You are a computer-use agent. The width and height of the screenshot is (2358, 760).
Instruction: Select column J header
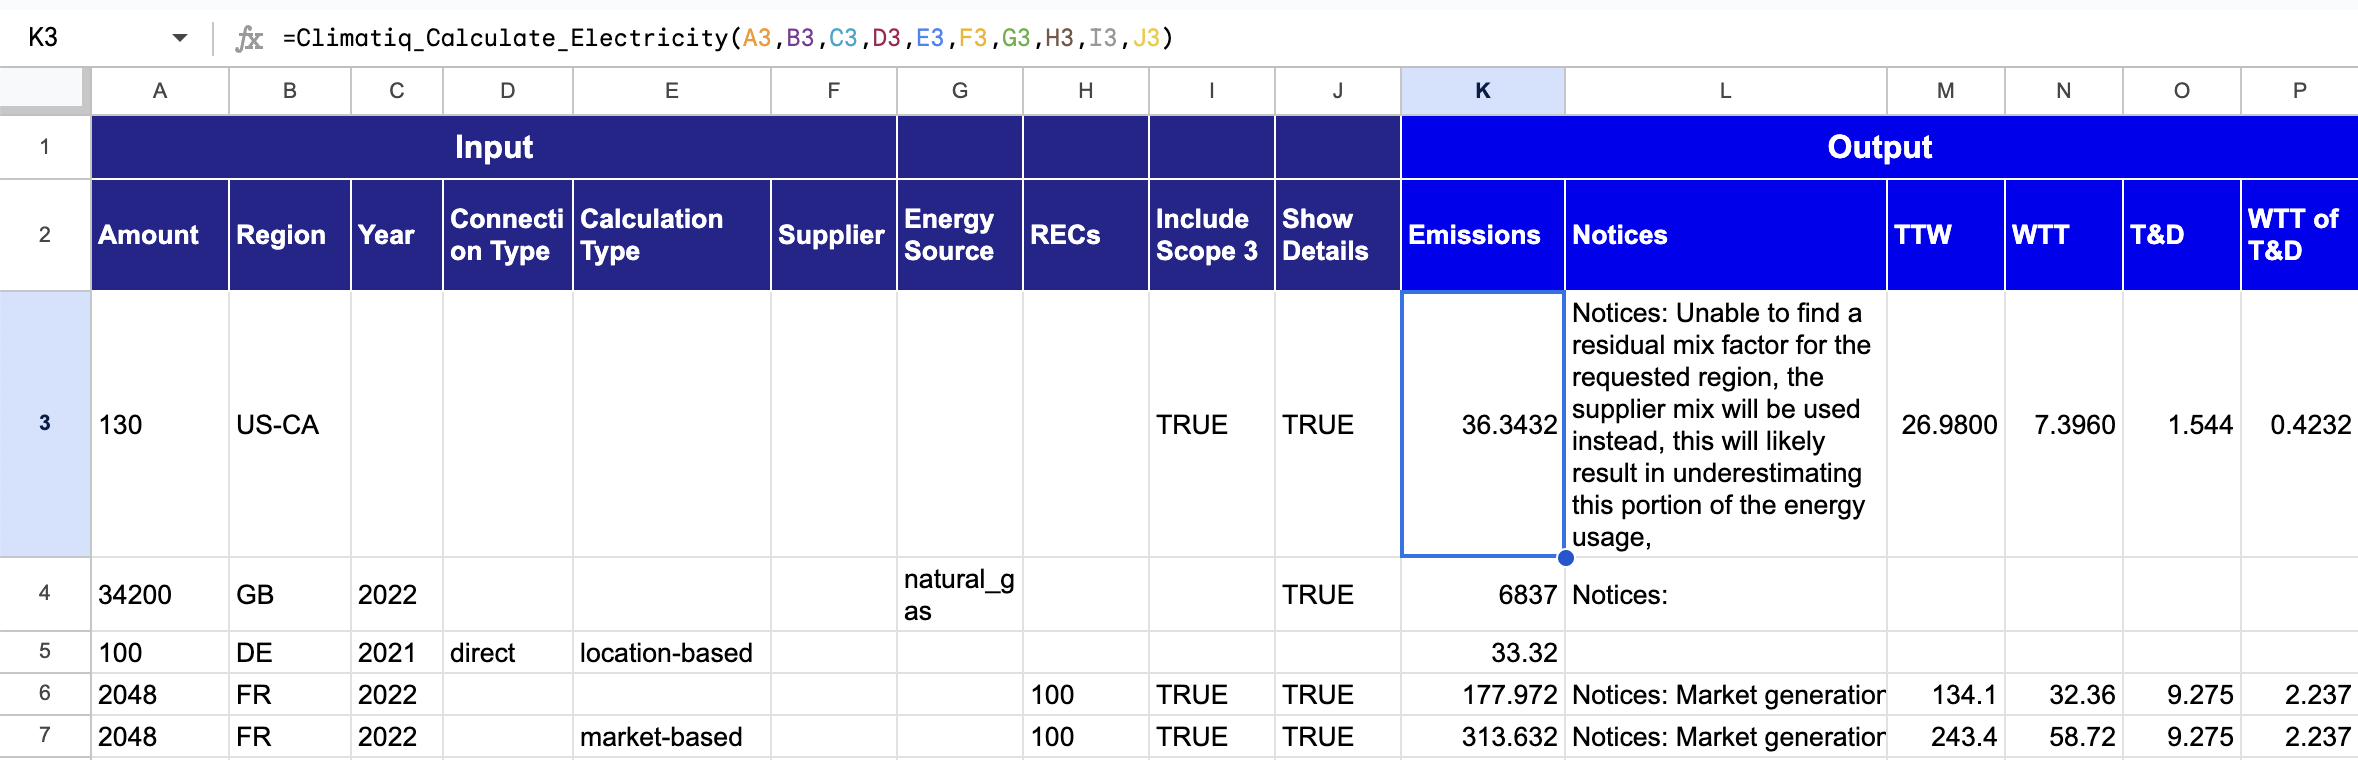click(x=1338, y=91)
